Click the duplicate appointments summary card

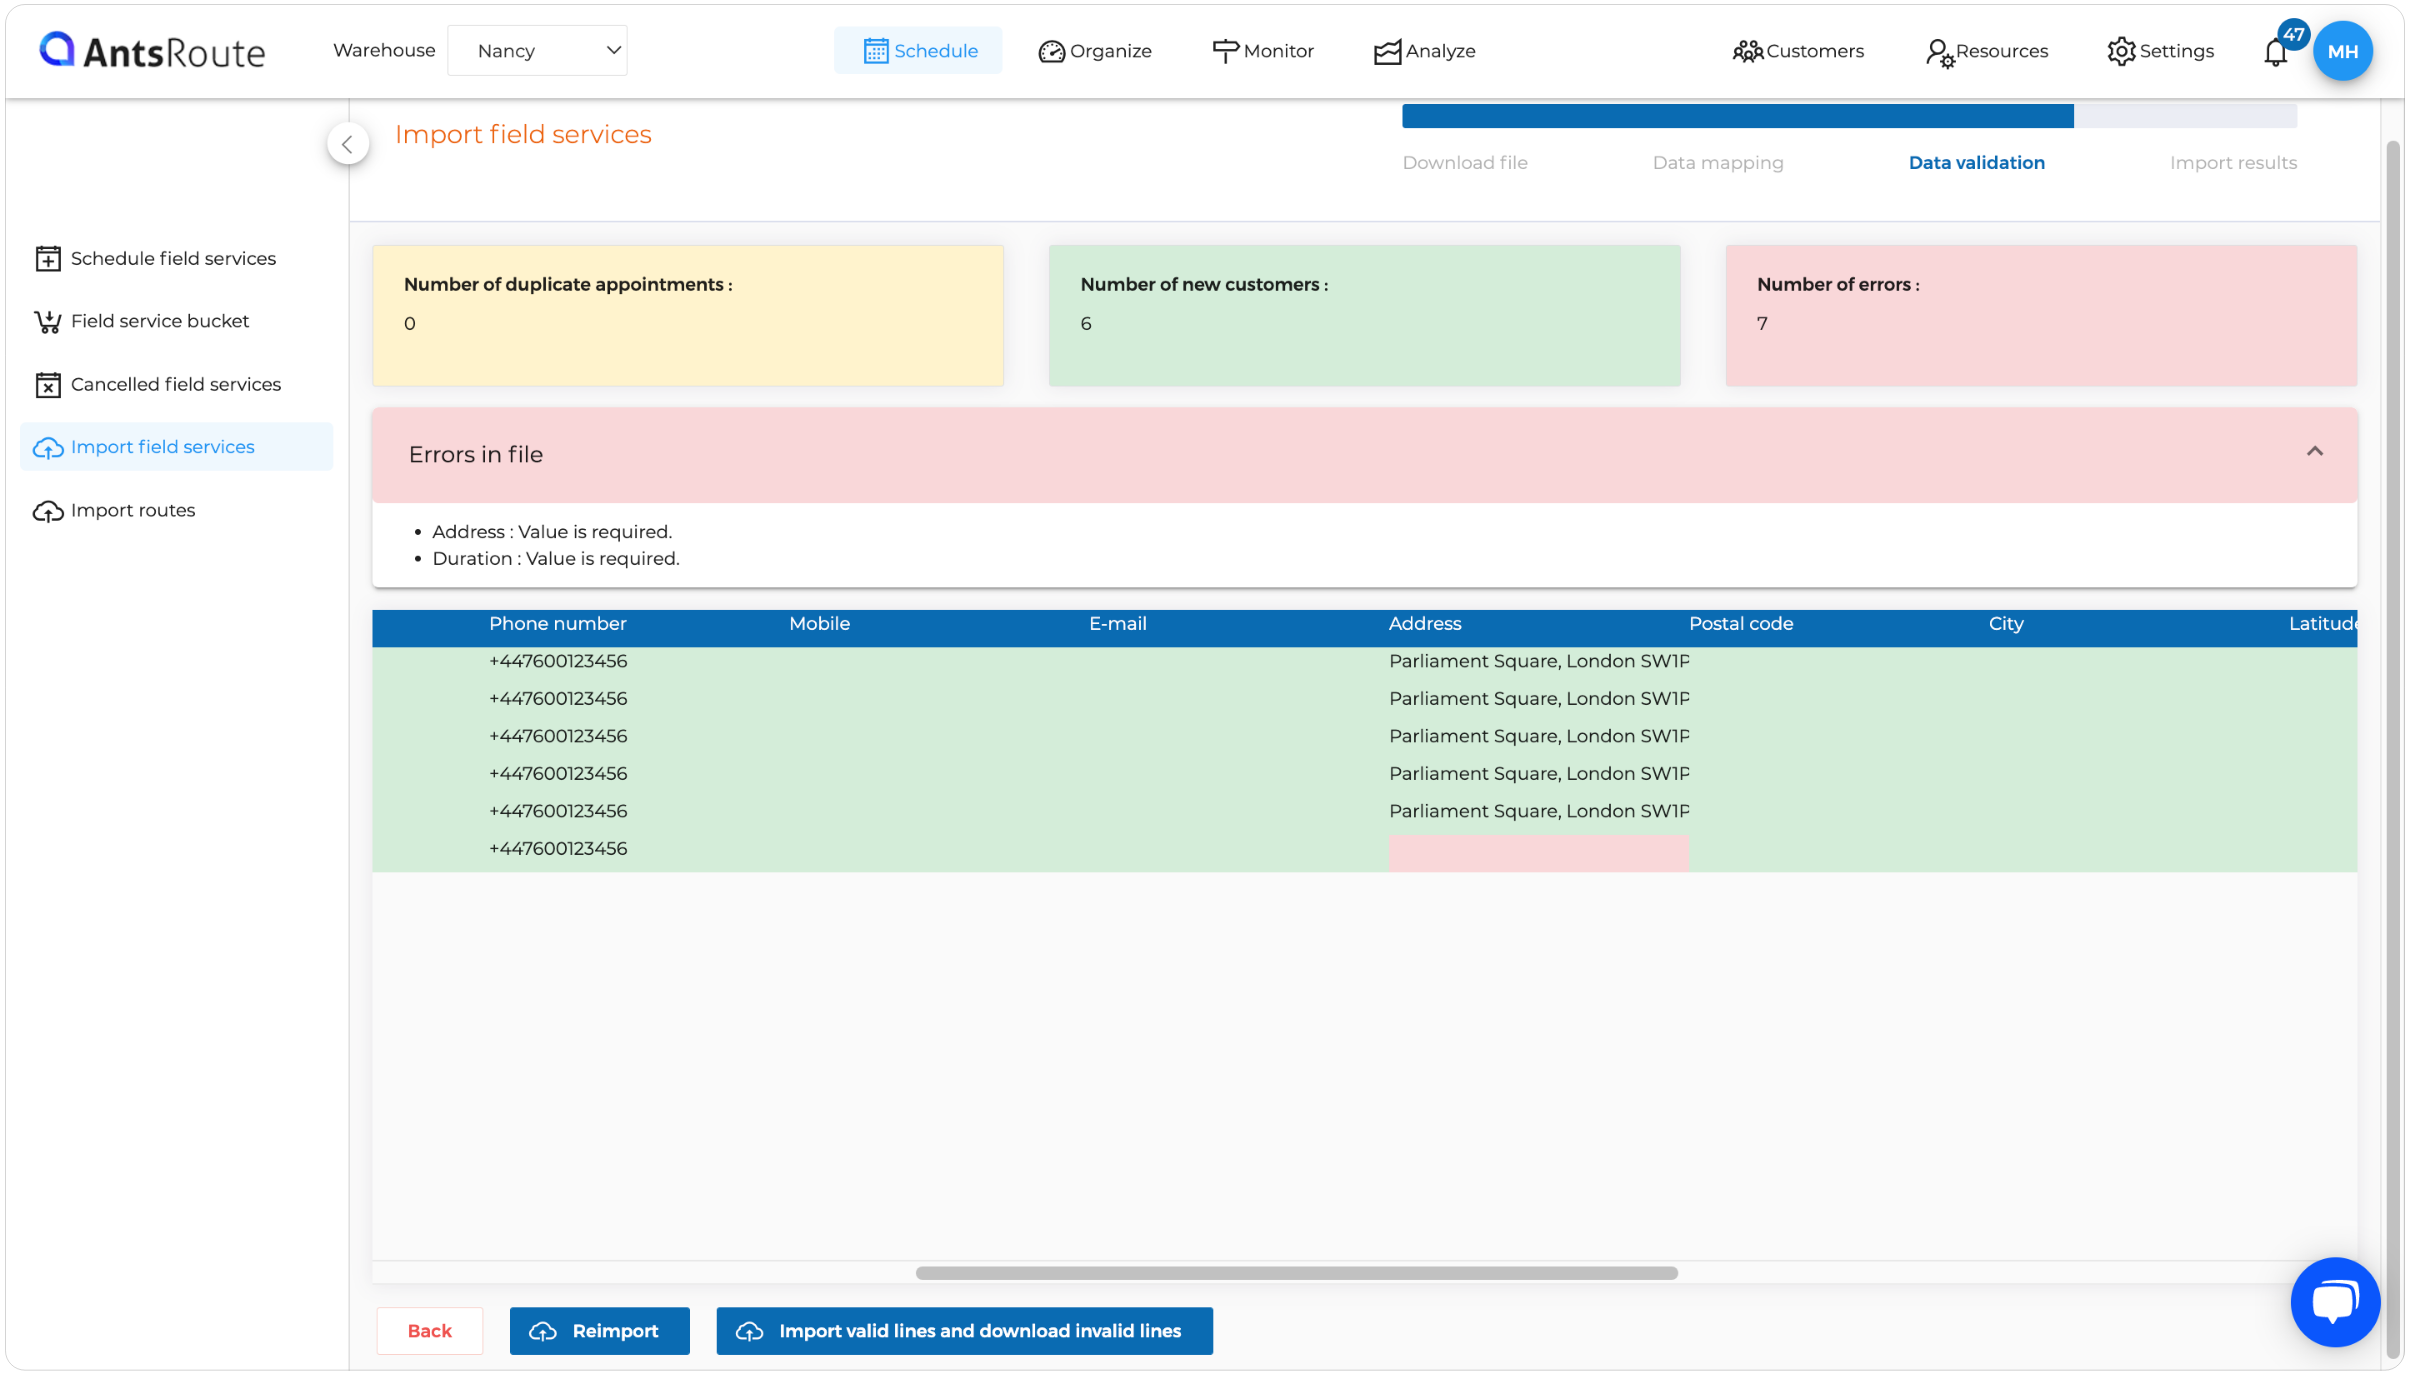click(x=688, y=315)
